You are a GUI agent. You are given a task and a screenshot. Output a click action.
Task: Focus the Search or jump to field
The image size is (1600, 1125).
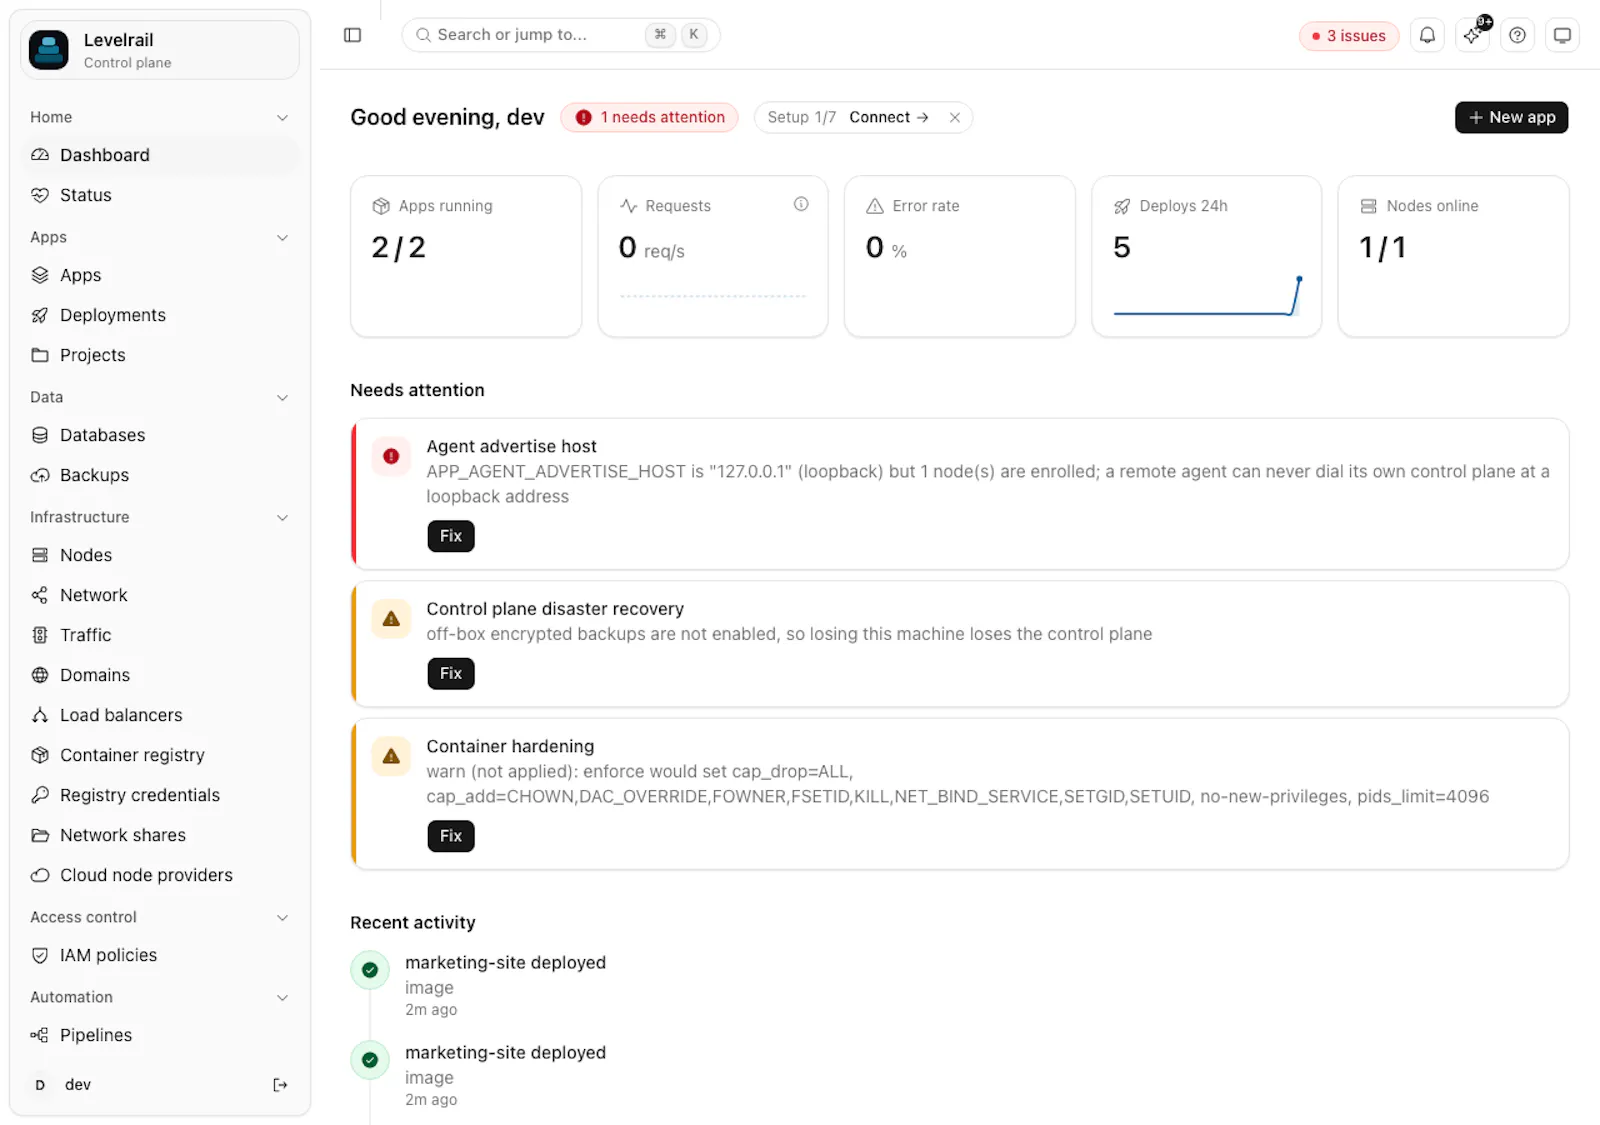click(x=560, y=35)
